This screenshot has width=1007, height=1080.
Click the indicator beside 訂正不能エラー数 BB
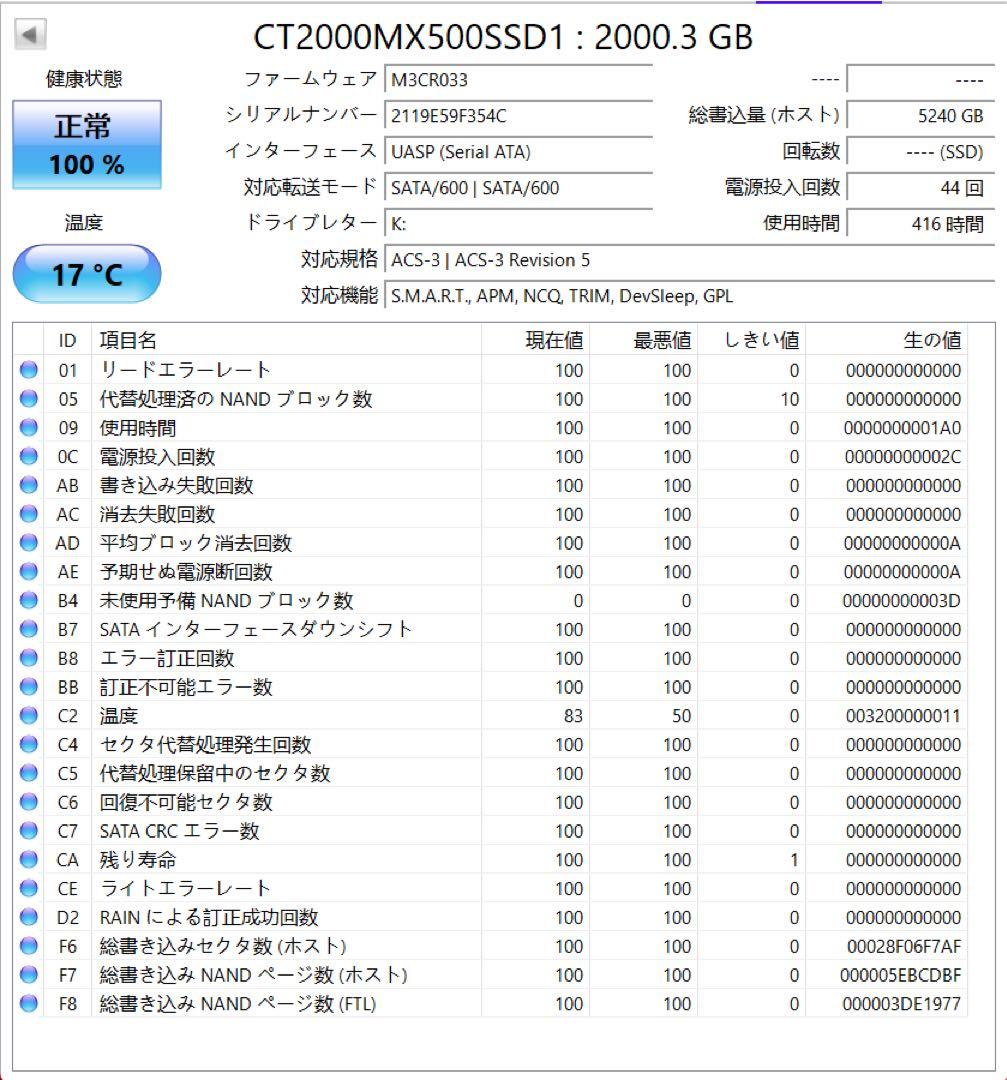click(x=27, y=687)
